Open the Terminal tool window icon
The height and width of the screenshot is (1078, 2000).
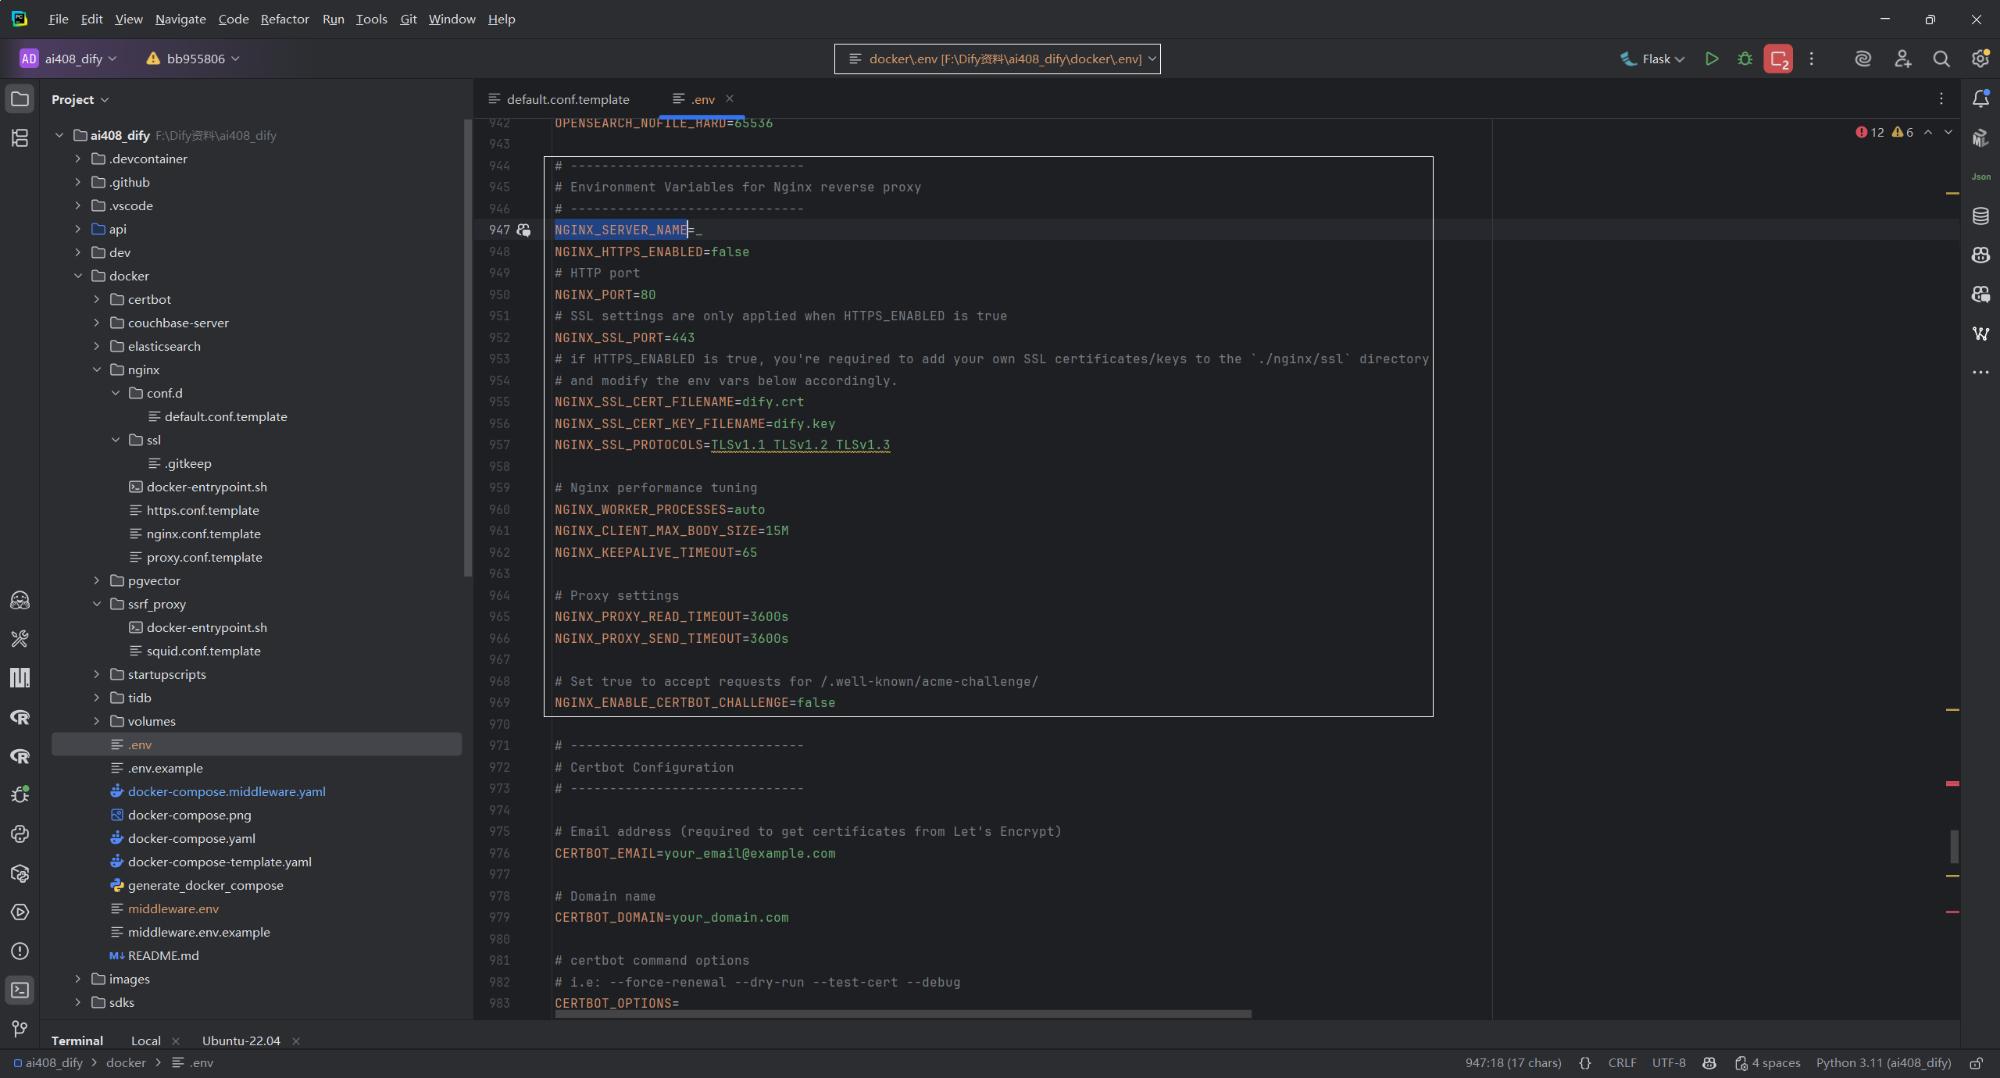pyautogui.click(x=19, y=990)
